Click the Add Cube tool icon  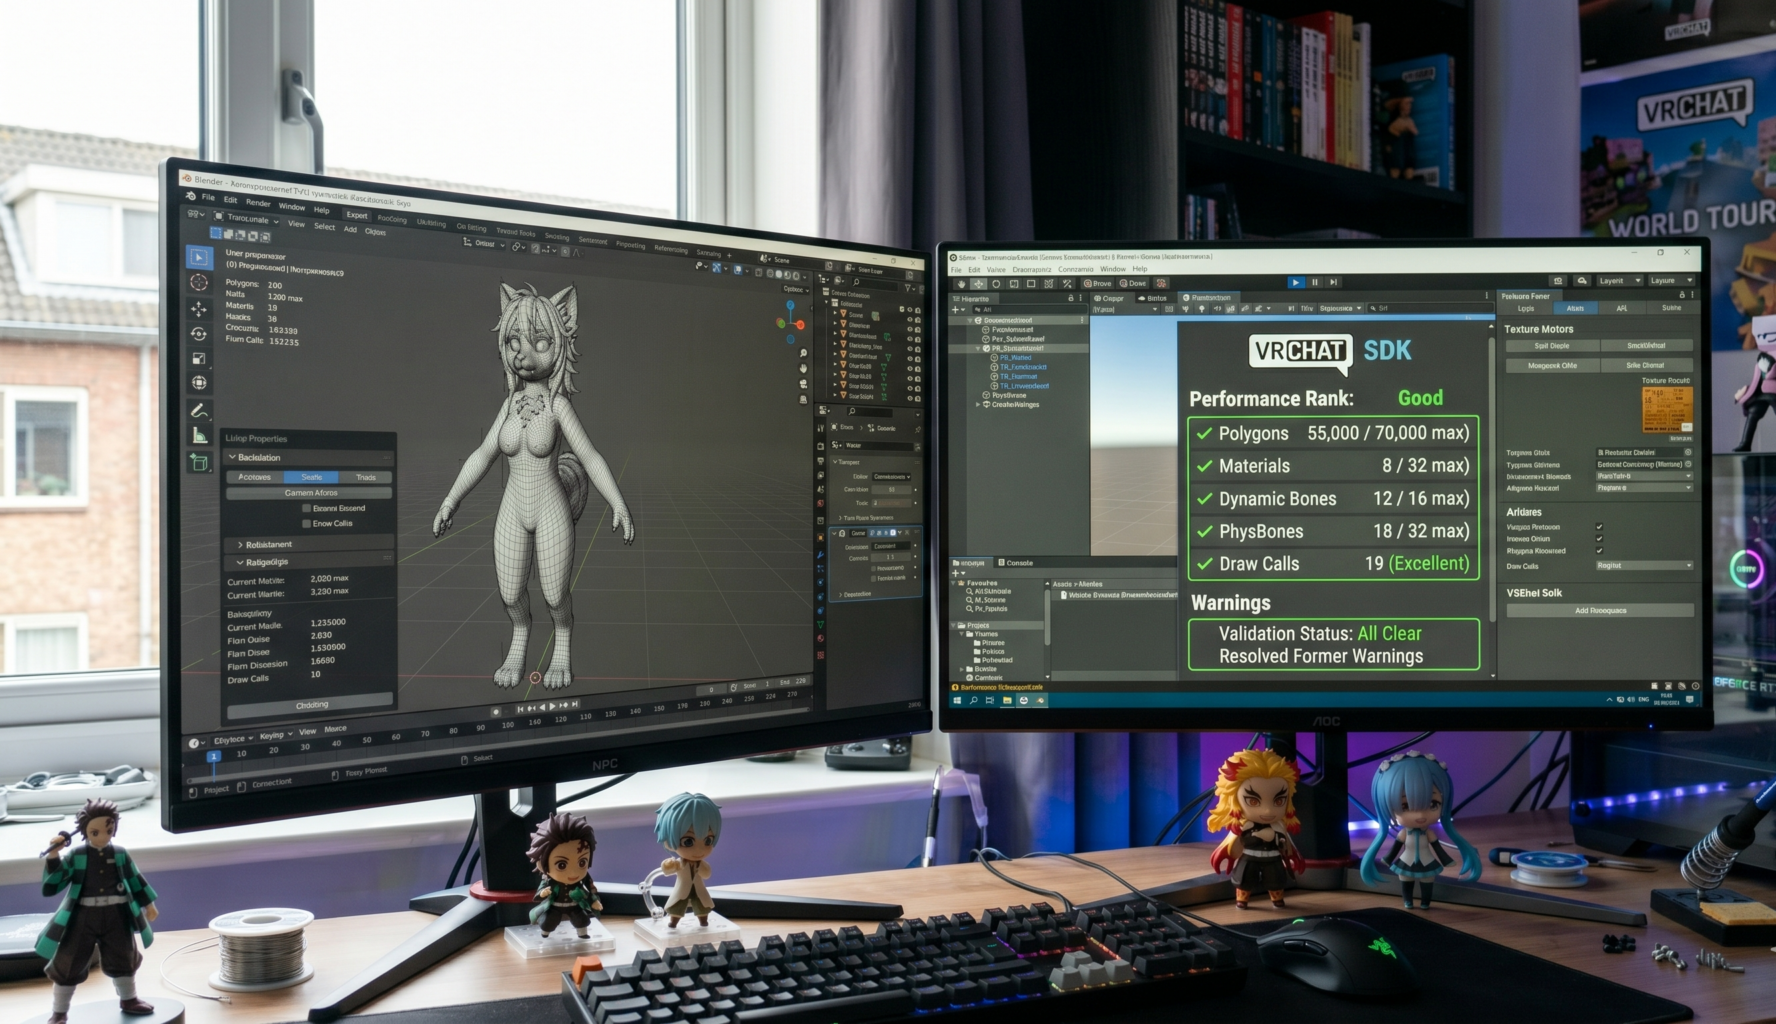click(199, 462)
